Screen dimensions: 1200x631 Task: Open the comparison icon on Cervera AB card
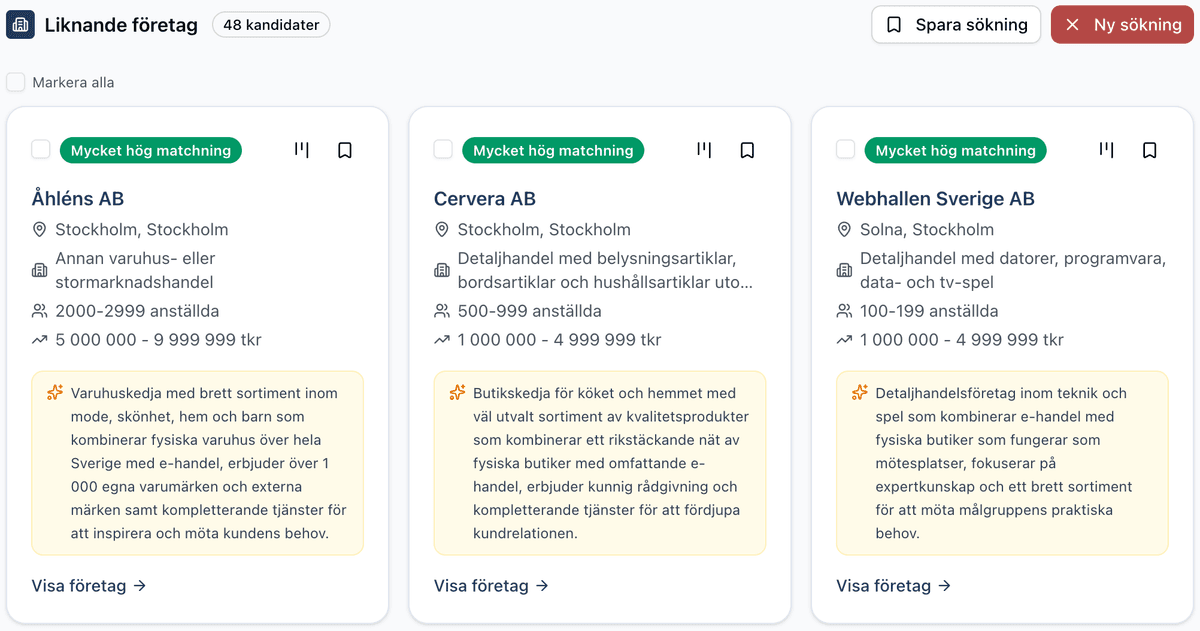coord(704,149)
